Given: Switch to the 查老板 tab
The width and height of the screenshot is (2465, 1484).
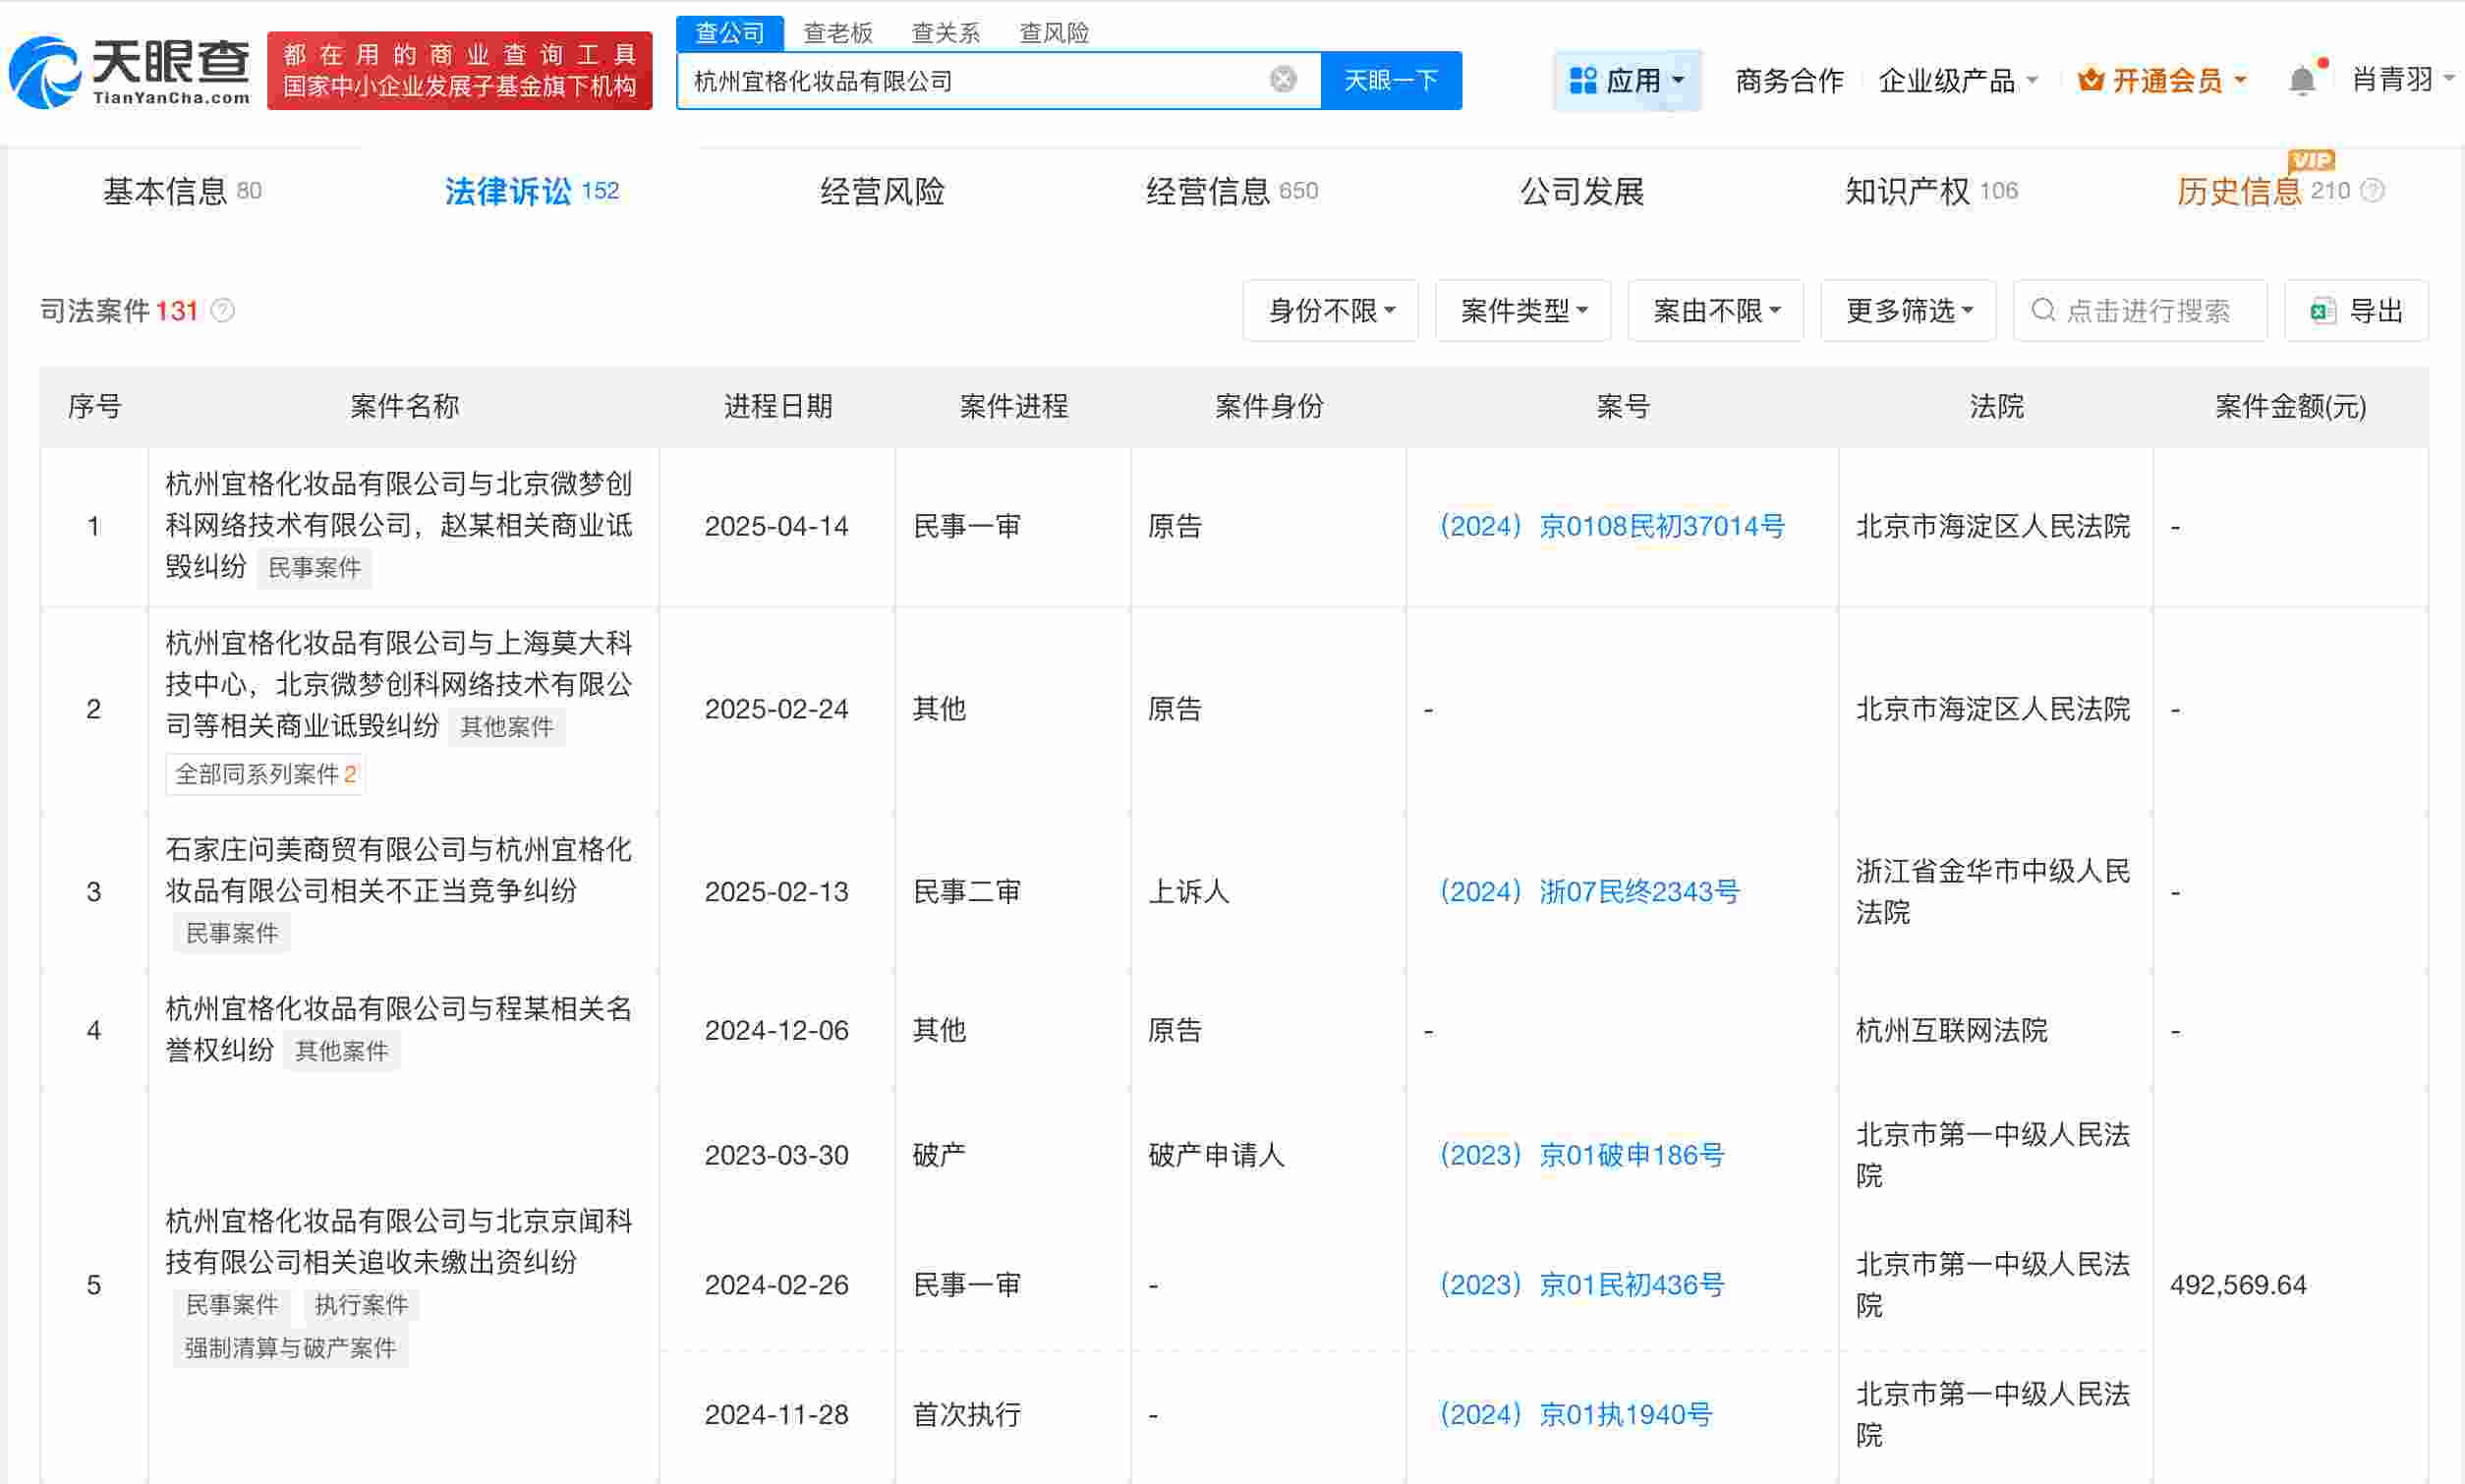Looking at the screenshot, I should point(838,32).
